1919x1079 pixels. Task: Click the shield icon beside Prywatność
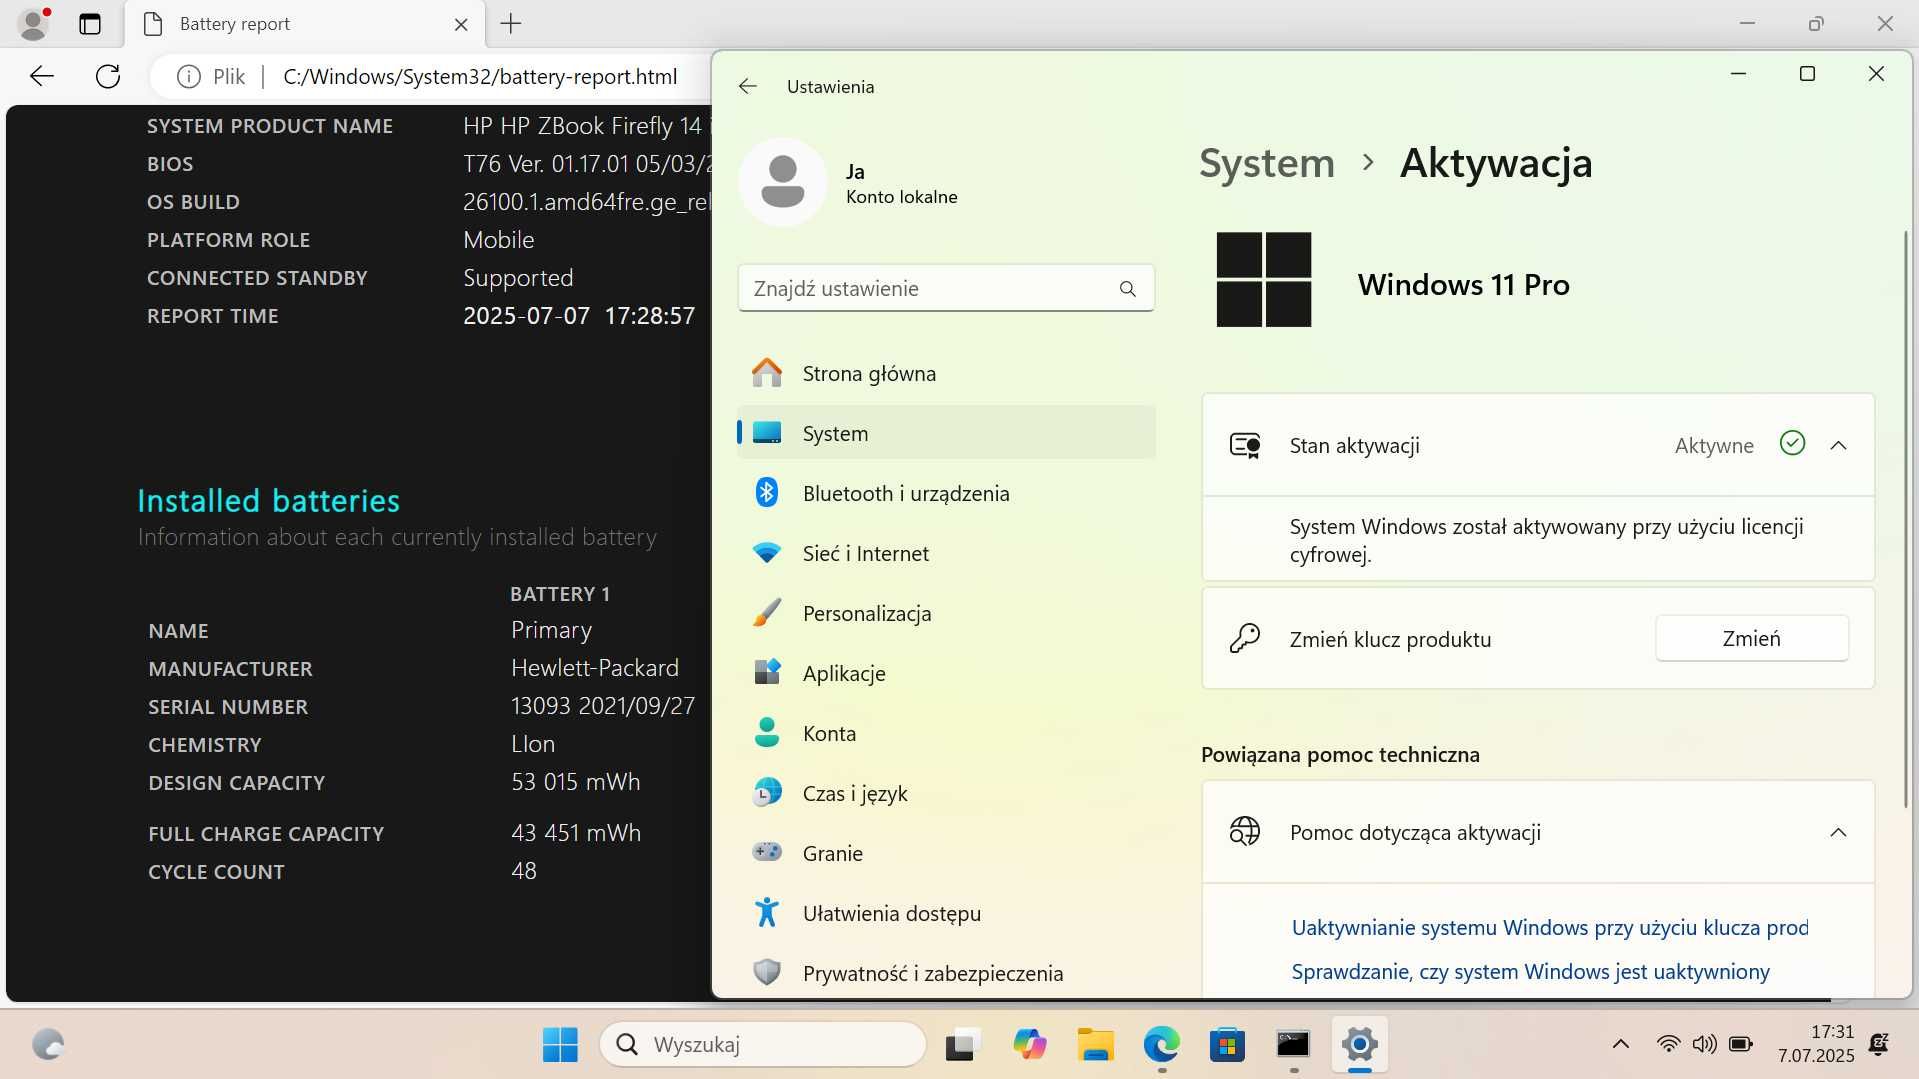tap(767, 972)
